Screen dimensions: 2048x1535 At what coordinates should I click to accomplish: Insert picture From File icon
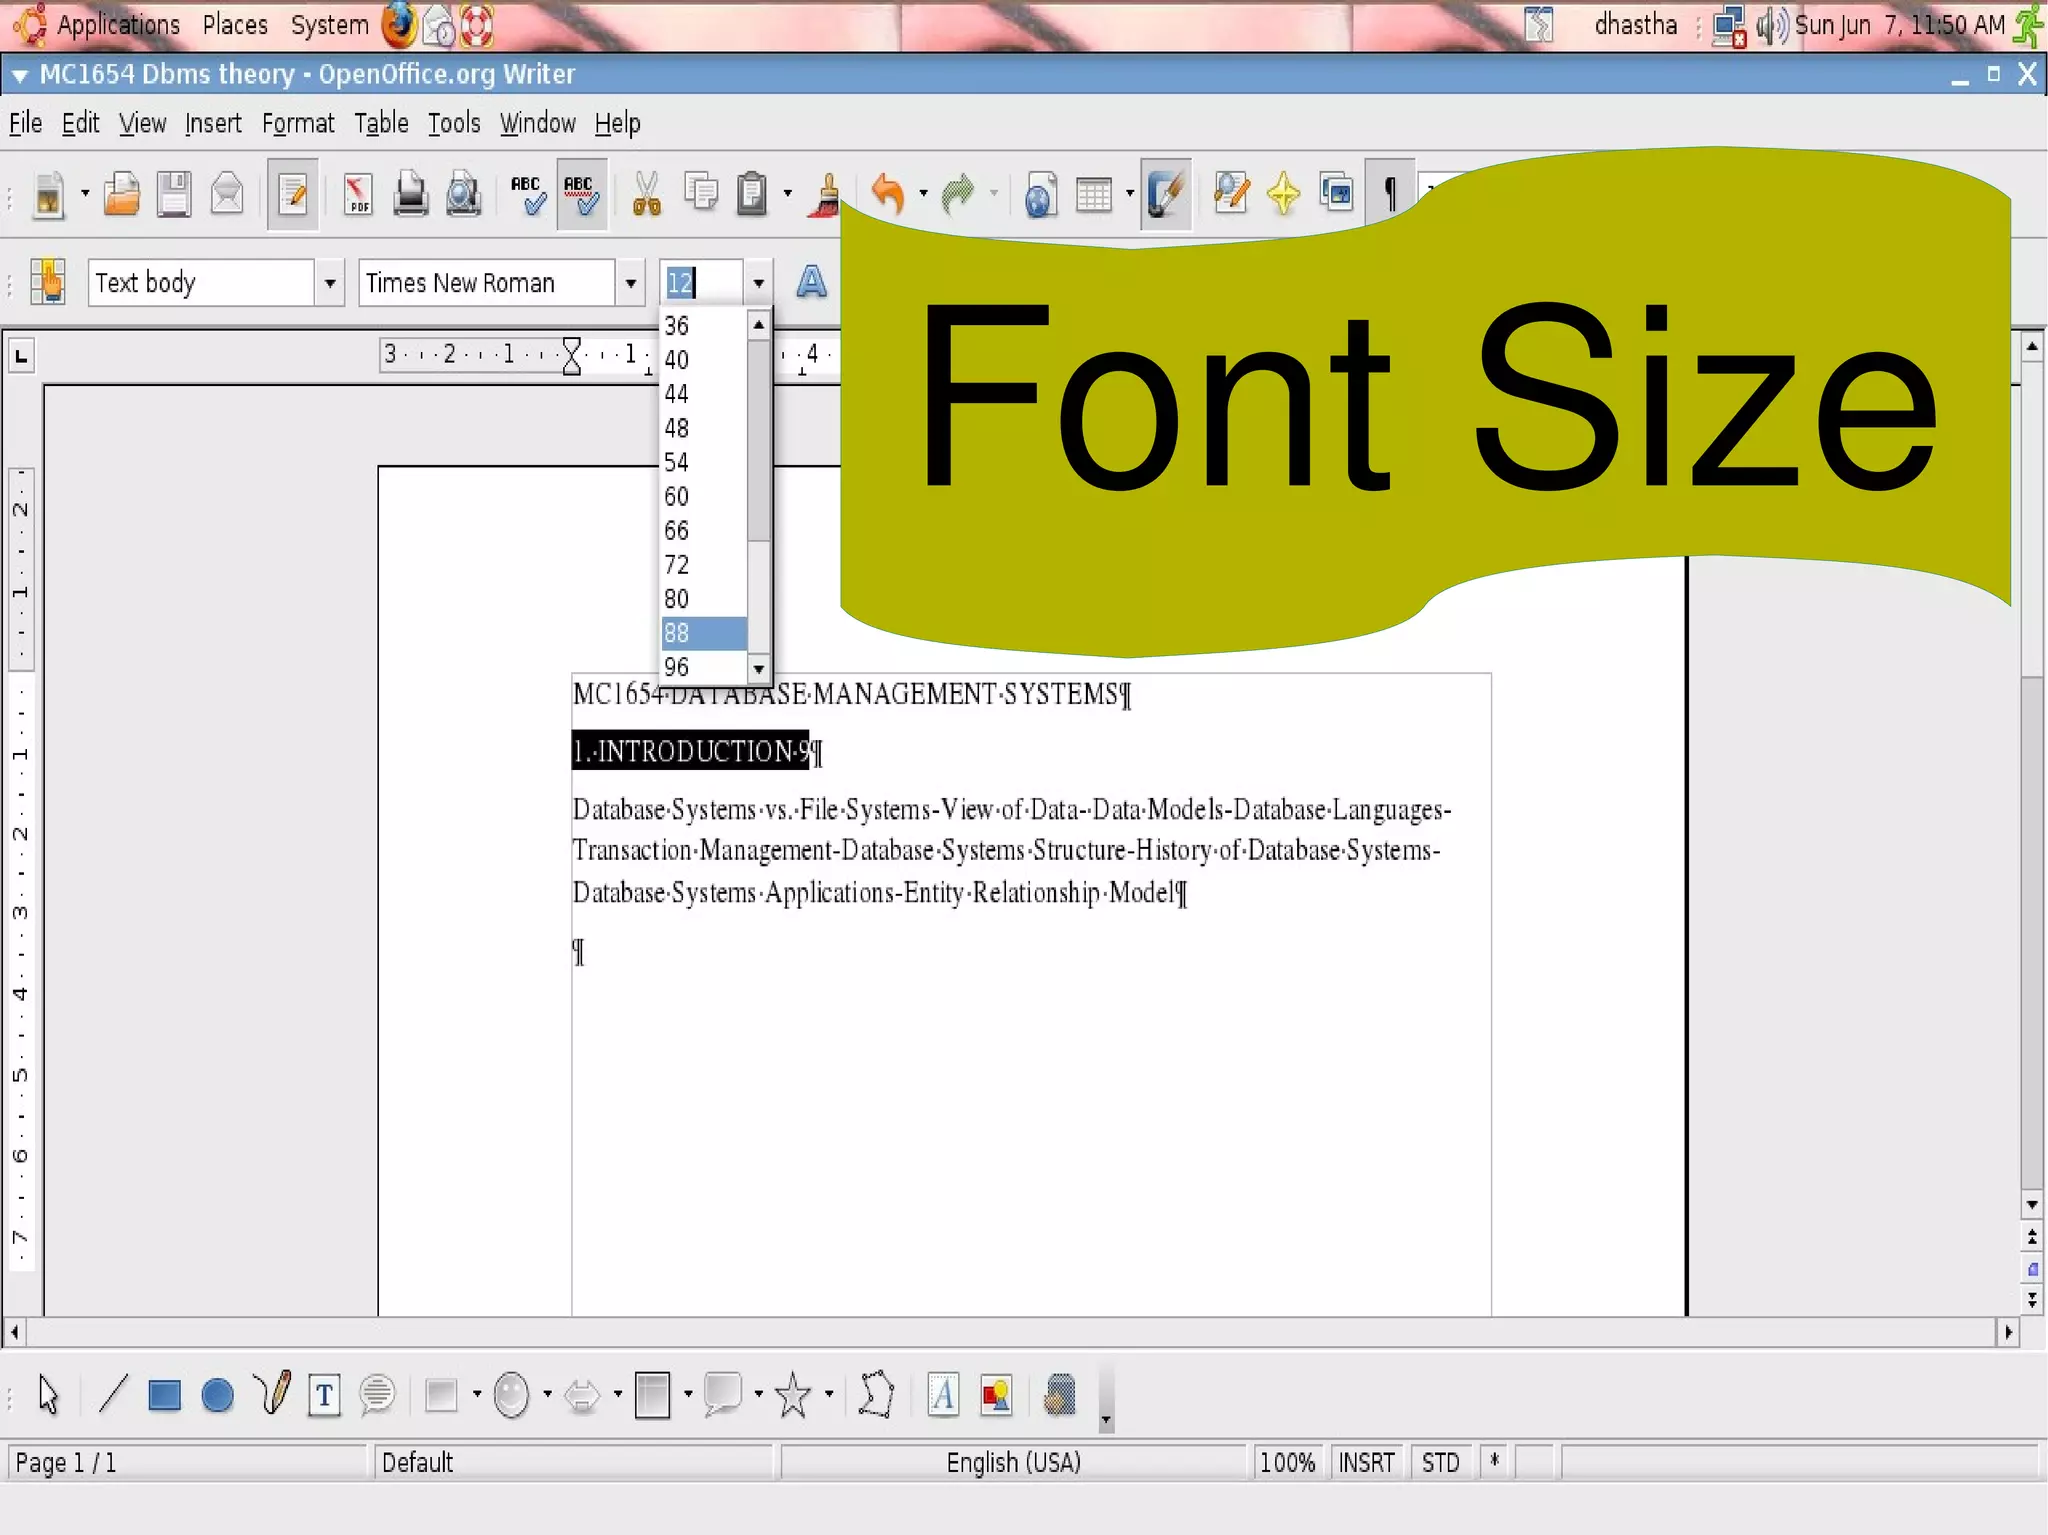point(996,1394)
